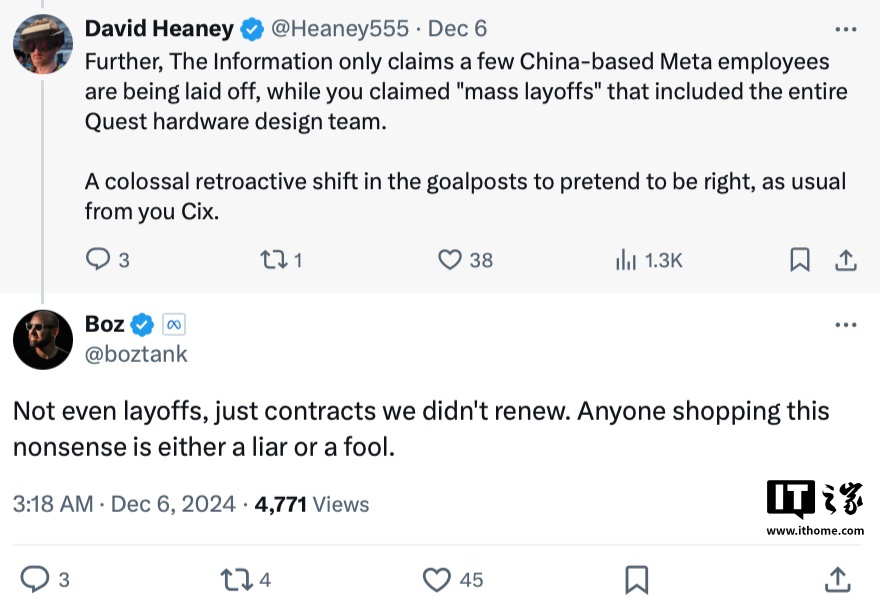Open the 3:18 AM Dec 6, 2024 timestamp
Viewport: 880px width, 610px height.
[124, 504]
